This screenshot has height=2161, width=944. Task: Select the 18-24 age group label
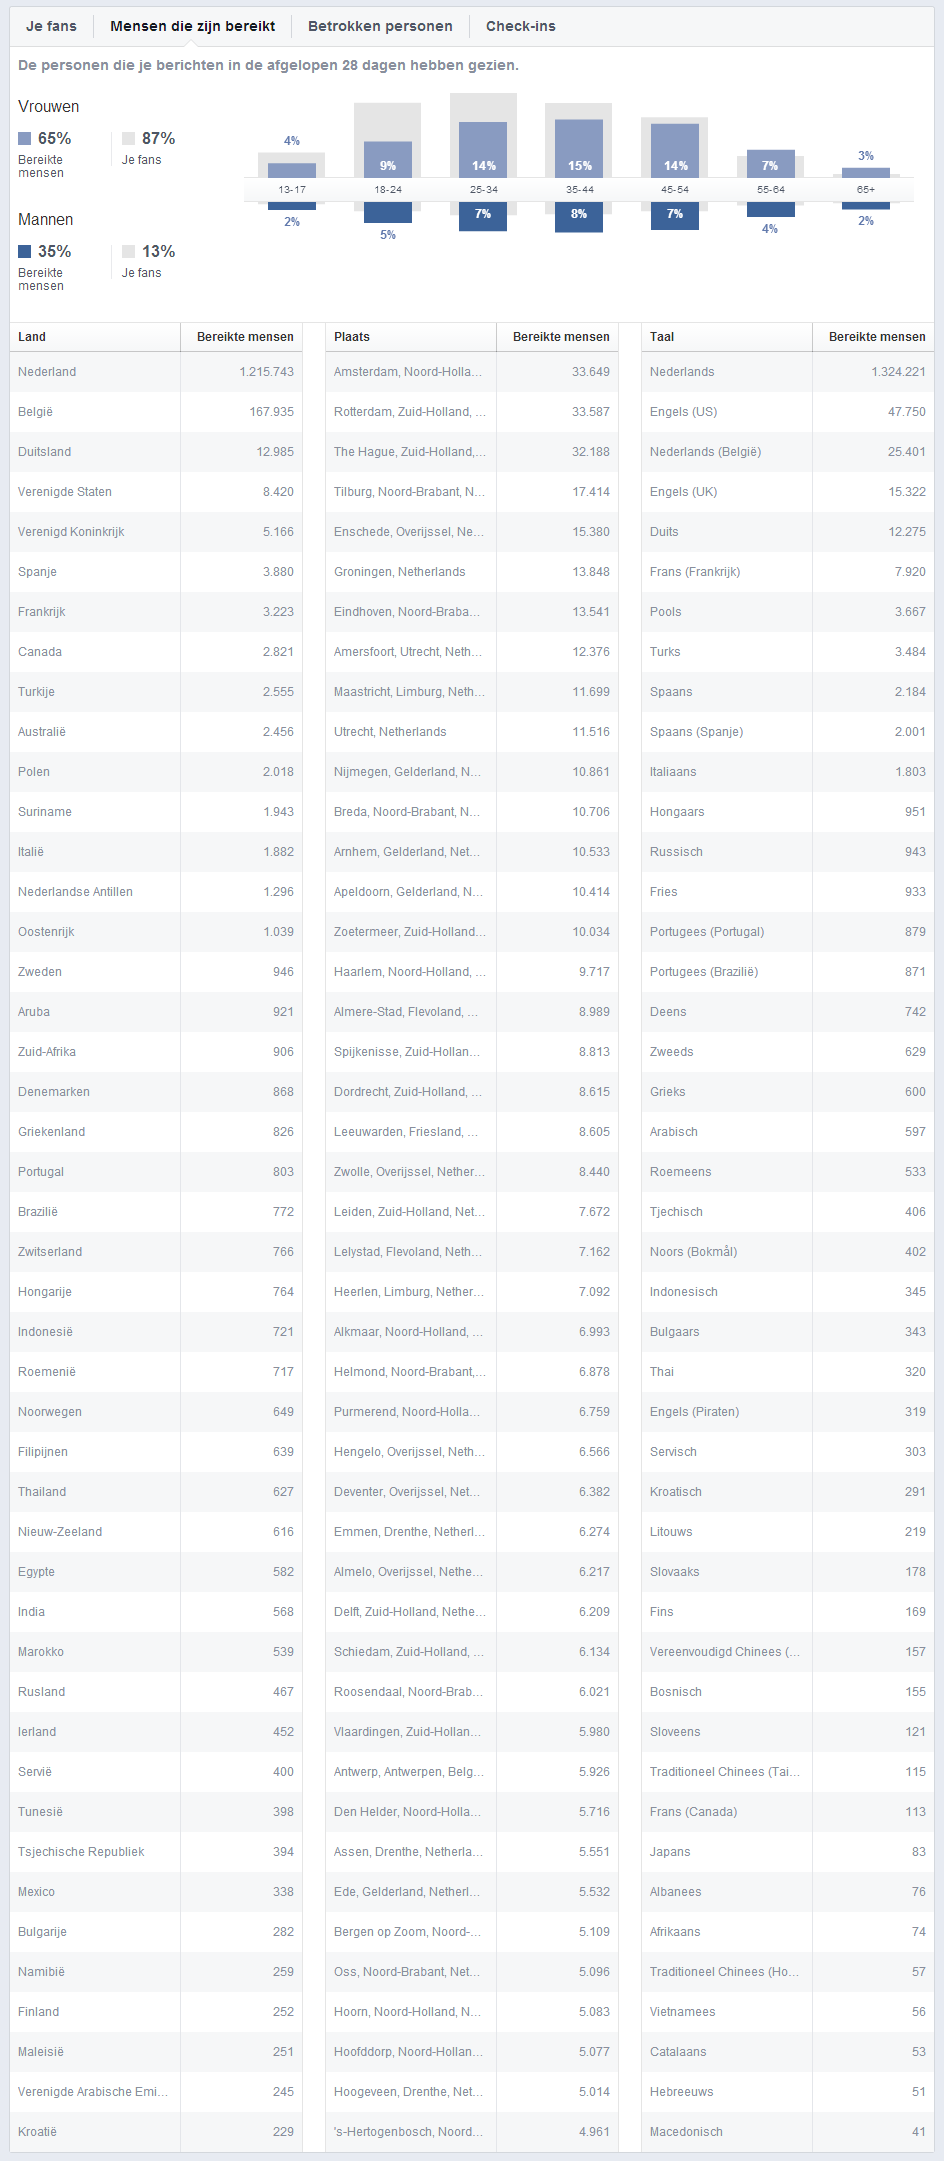[388, 189]
